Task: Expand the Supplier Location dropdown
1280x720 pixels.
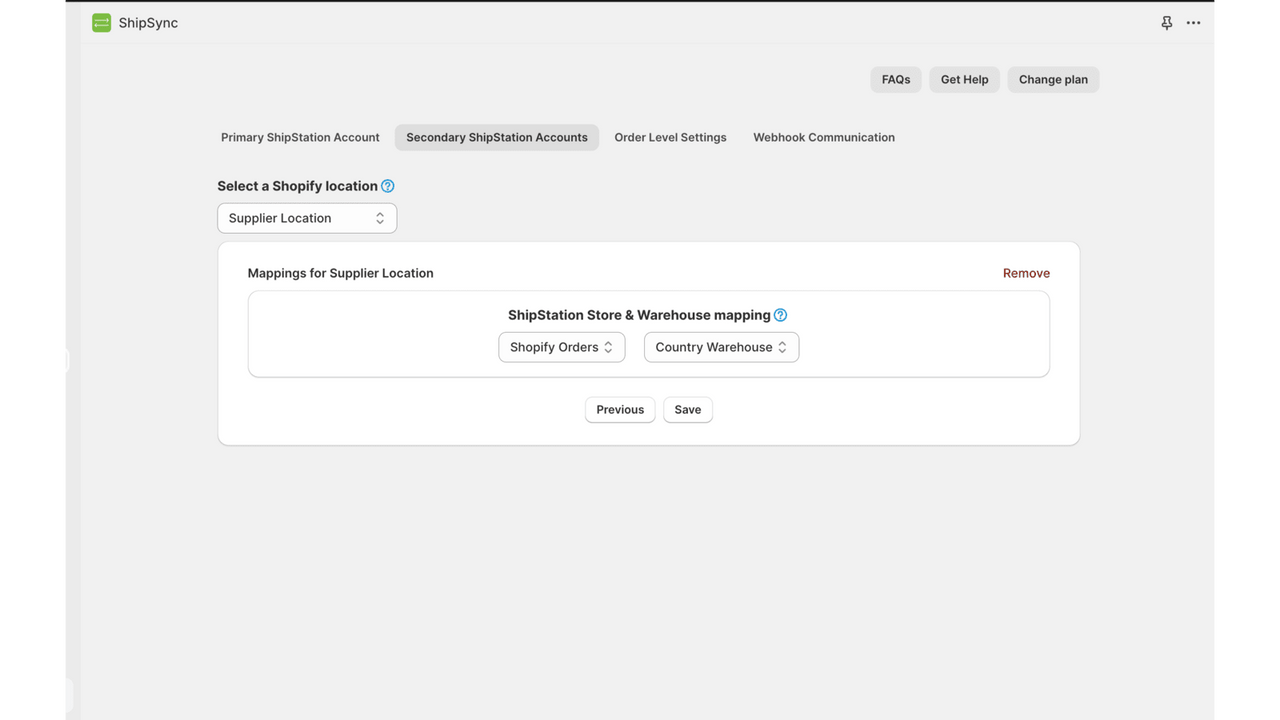Action: click(x=307, y=218)
